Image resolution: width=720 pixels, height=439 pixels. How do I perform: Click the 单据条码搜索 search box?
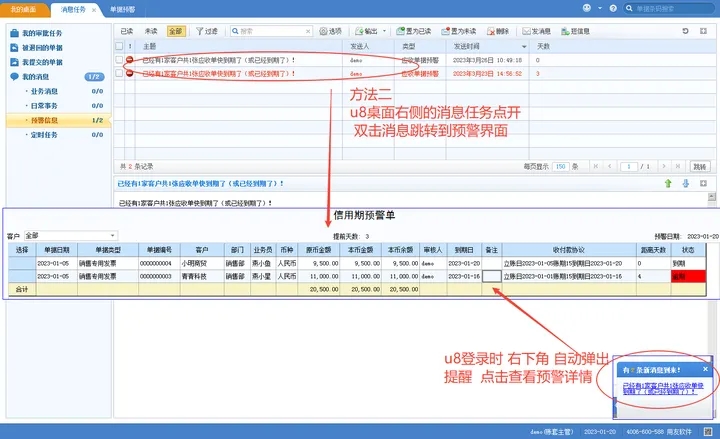point(669,8)
